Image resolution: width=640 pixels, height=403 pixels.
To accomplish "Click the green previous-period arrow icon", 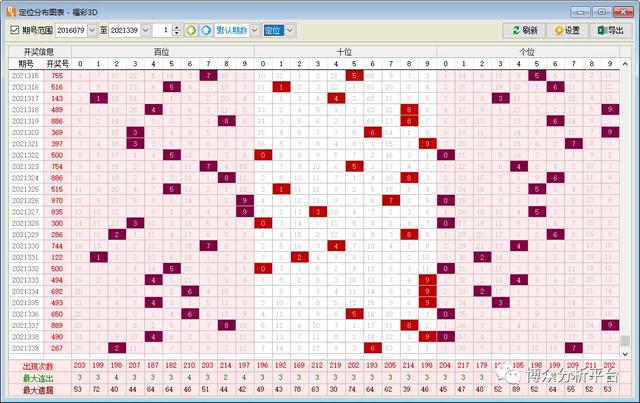I will pos(191,30).
